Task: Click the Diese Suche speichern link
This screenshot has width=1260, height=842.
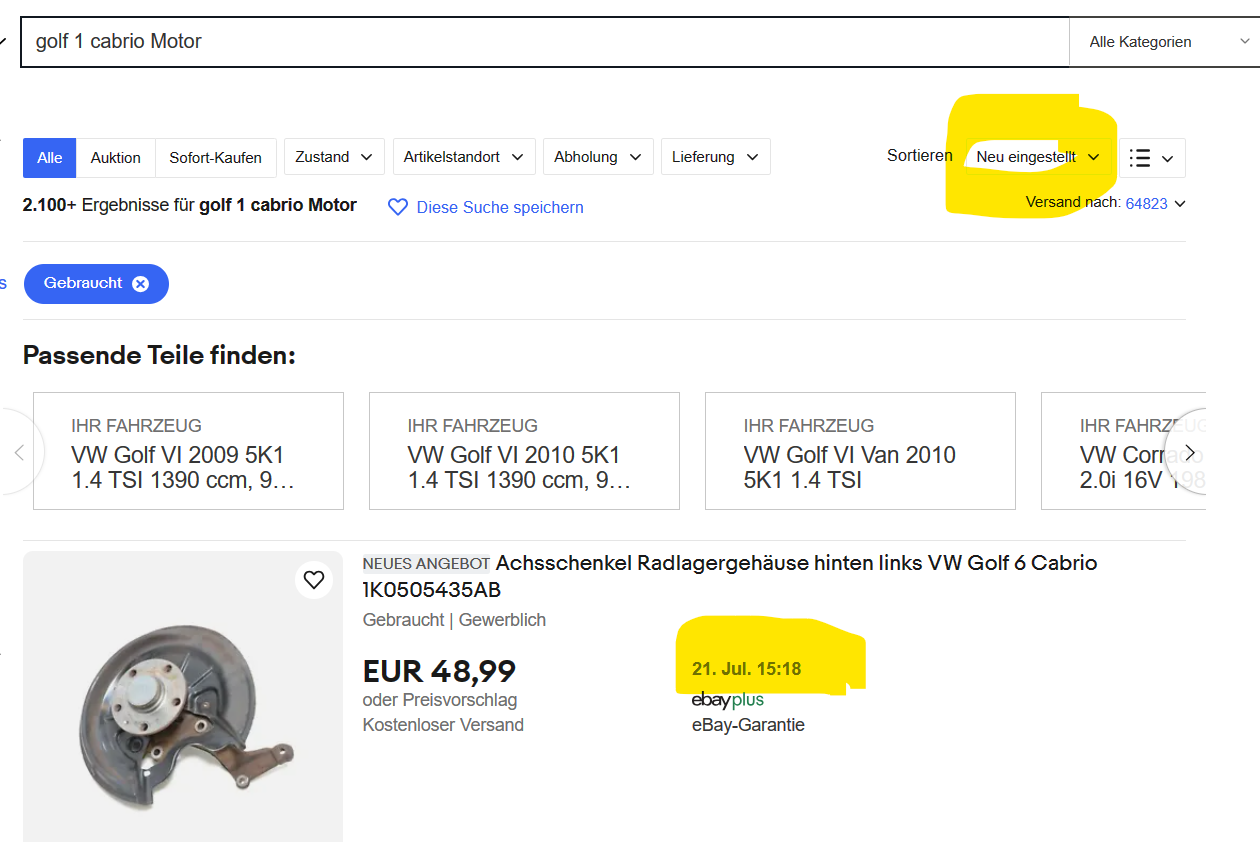Action: point(499,208)
